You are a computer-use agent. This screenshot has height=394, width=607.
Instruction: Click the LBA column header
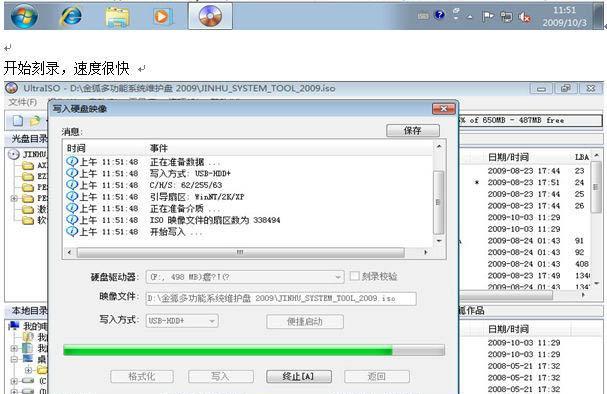click(x=581, y=157)
